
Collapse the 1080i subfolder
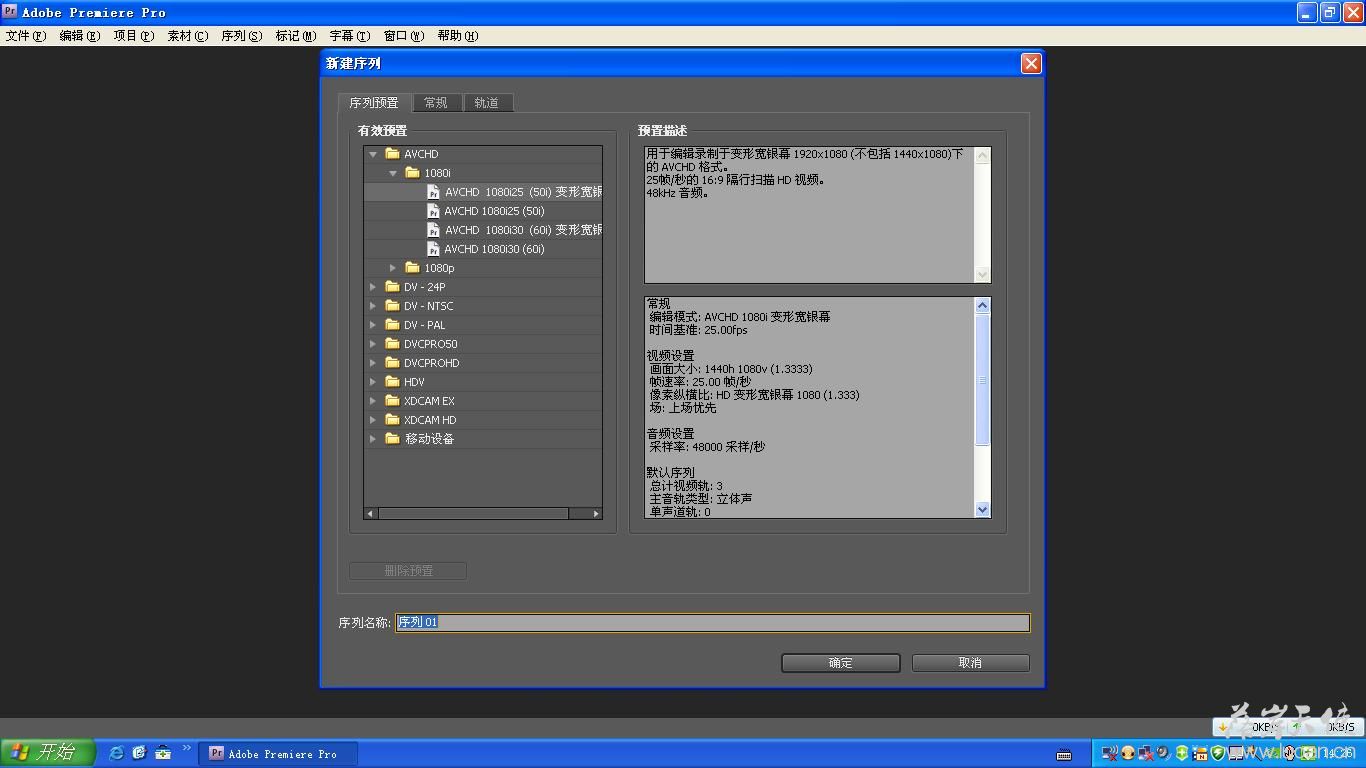(393, 173)
